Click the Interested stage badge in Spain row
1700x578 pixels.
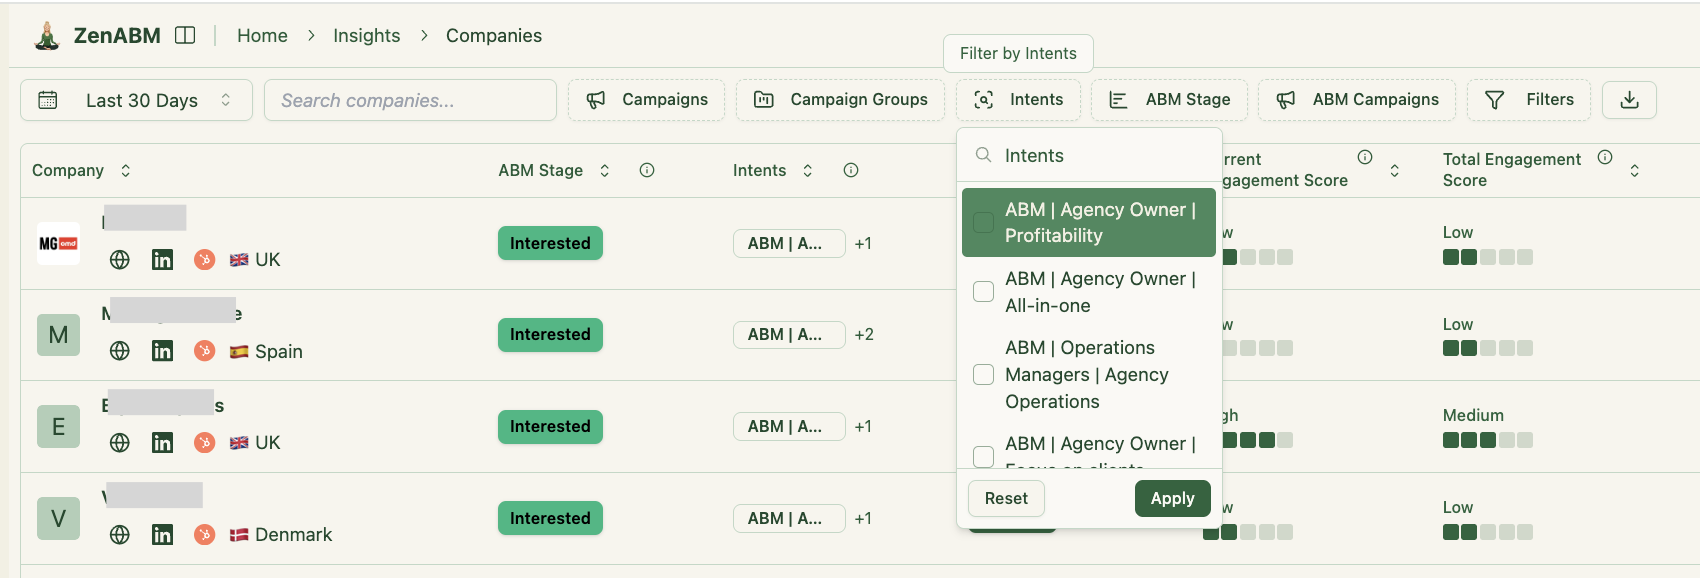tap(550, 335)
